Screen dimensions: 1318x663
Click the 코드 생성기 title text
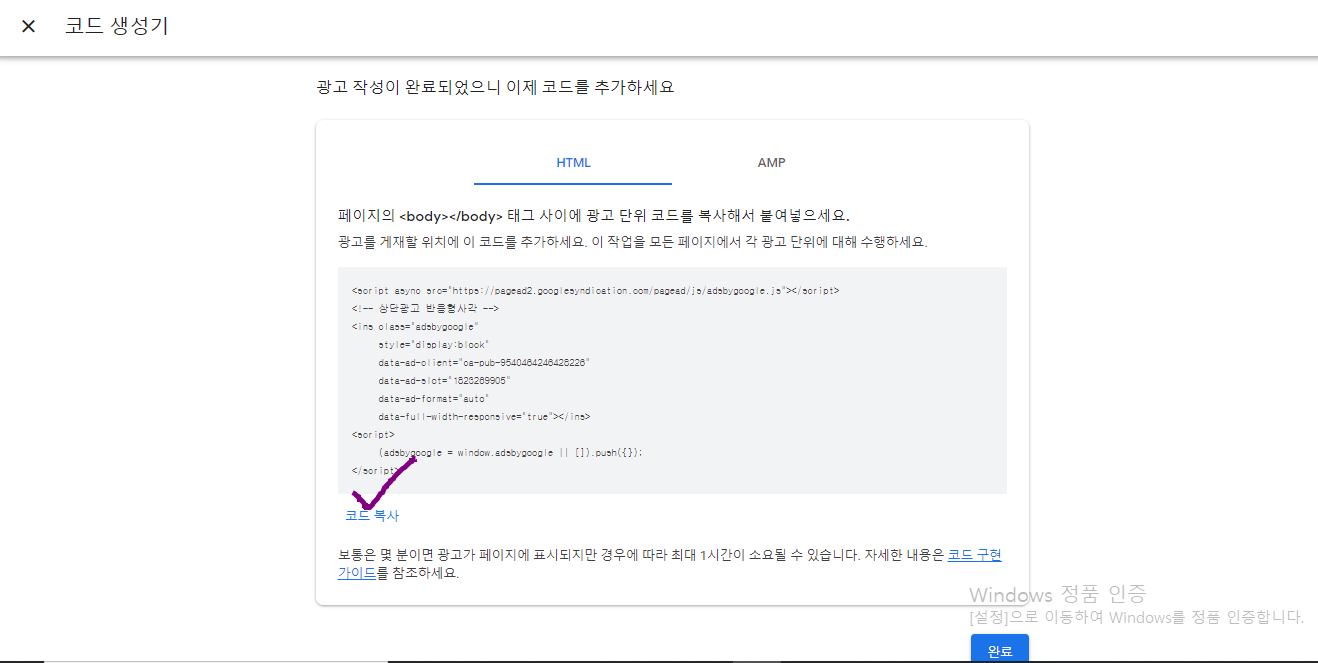tap(117, 27)
